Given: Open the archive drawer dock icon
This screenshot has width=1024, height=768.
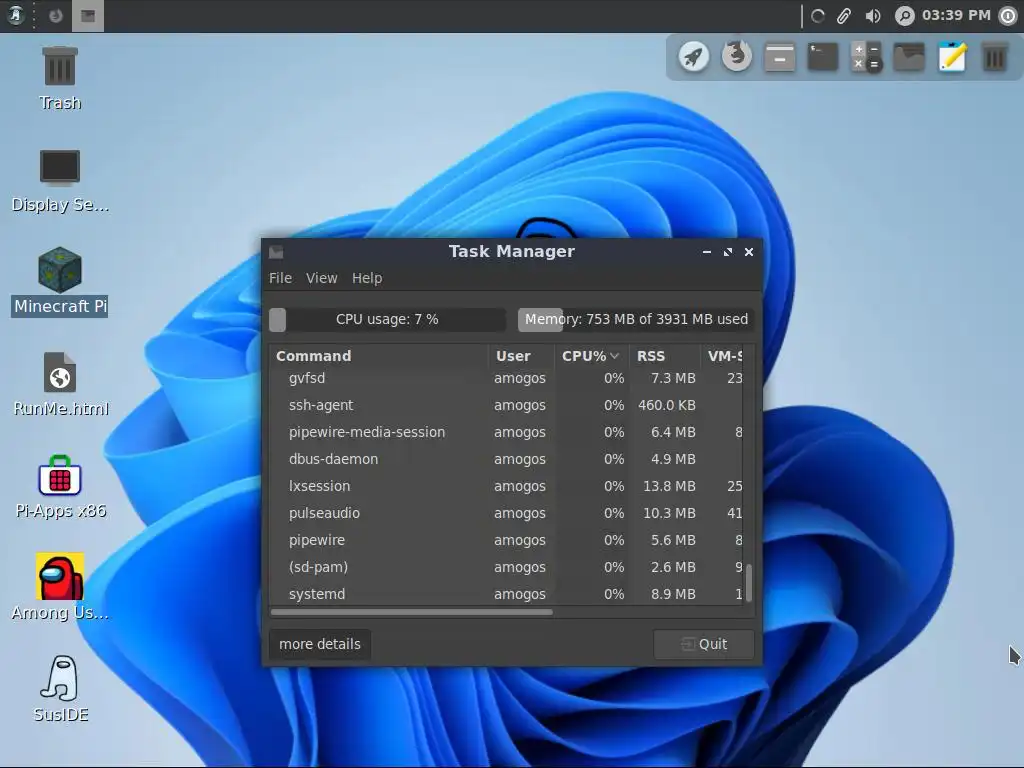Looking at the screenshot, I should (x=780, y=57).
